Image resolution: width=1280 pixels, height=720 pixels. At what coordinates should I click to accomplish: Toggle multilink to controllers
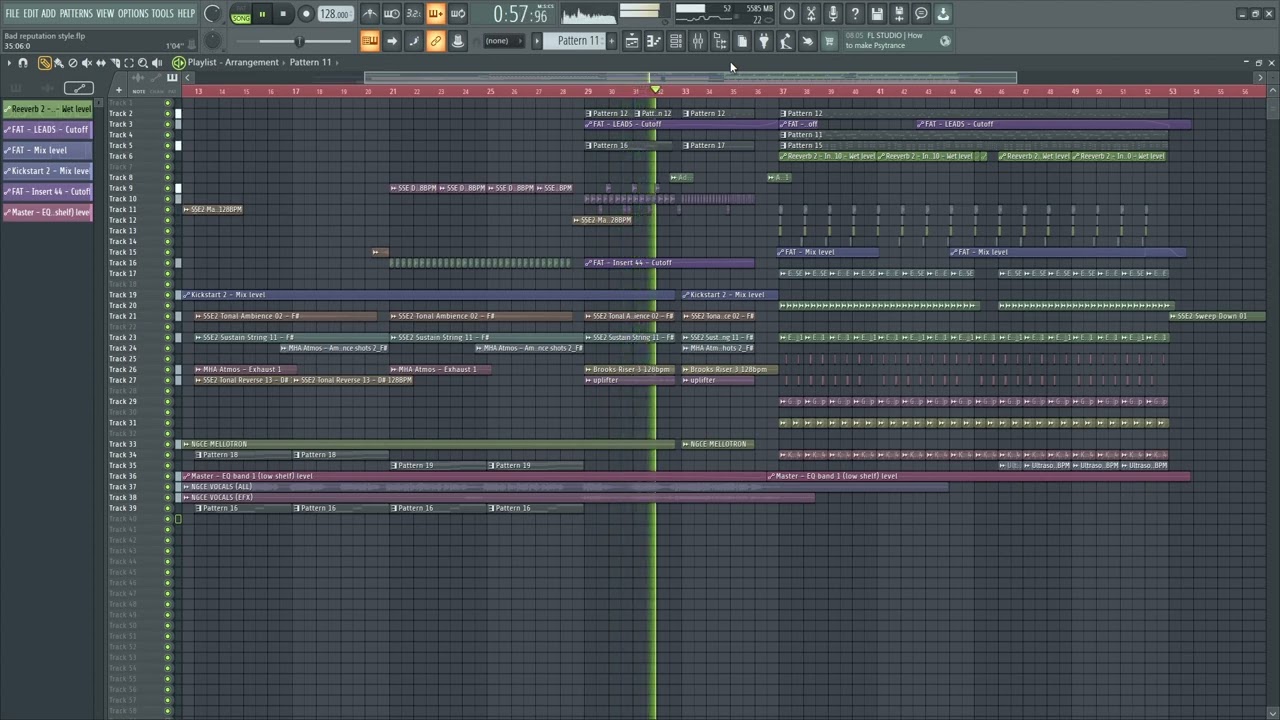click(458, 41)
